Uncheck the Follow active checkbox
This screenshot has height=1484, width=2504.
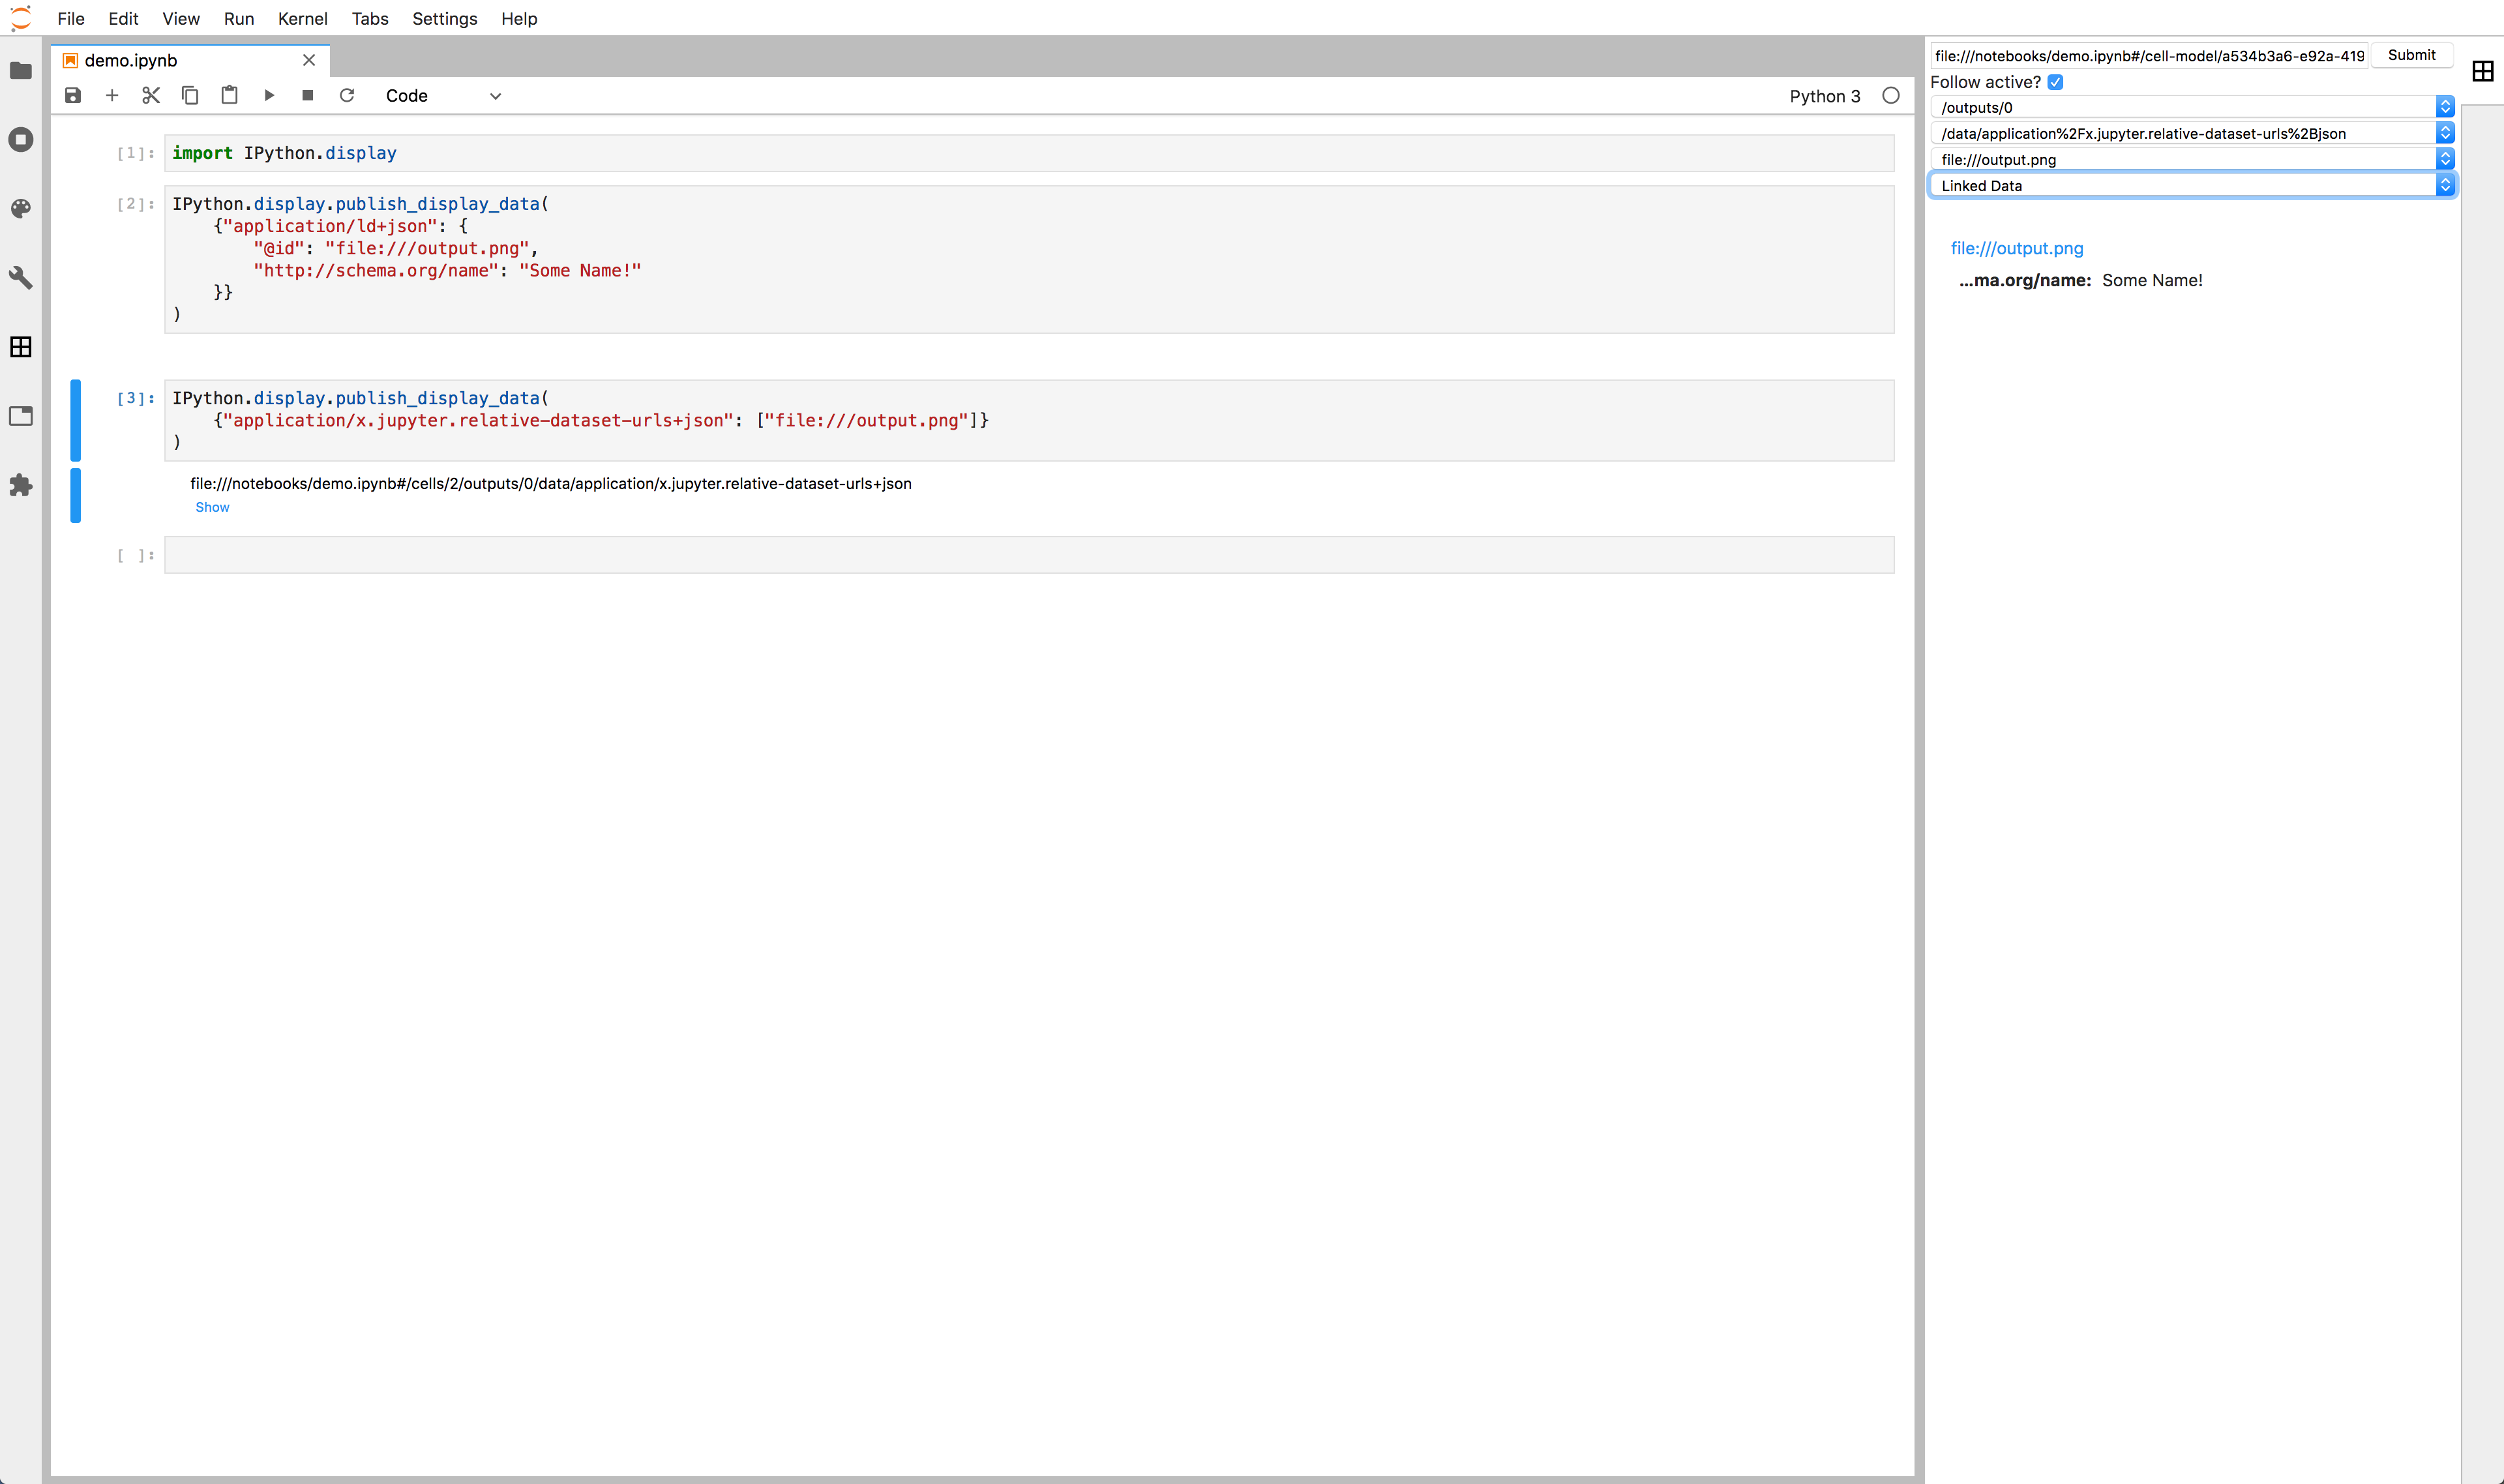pos(2055,82)
